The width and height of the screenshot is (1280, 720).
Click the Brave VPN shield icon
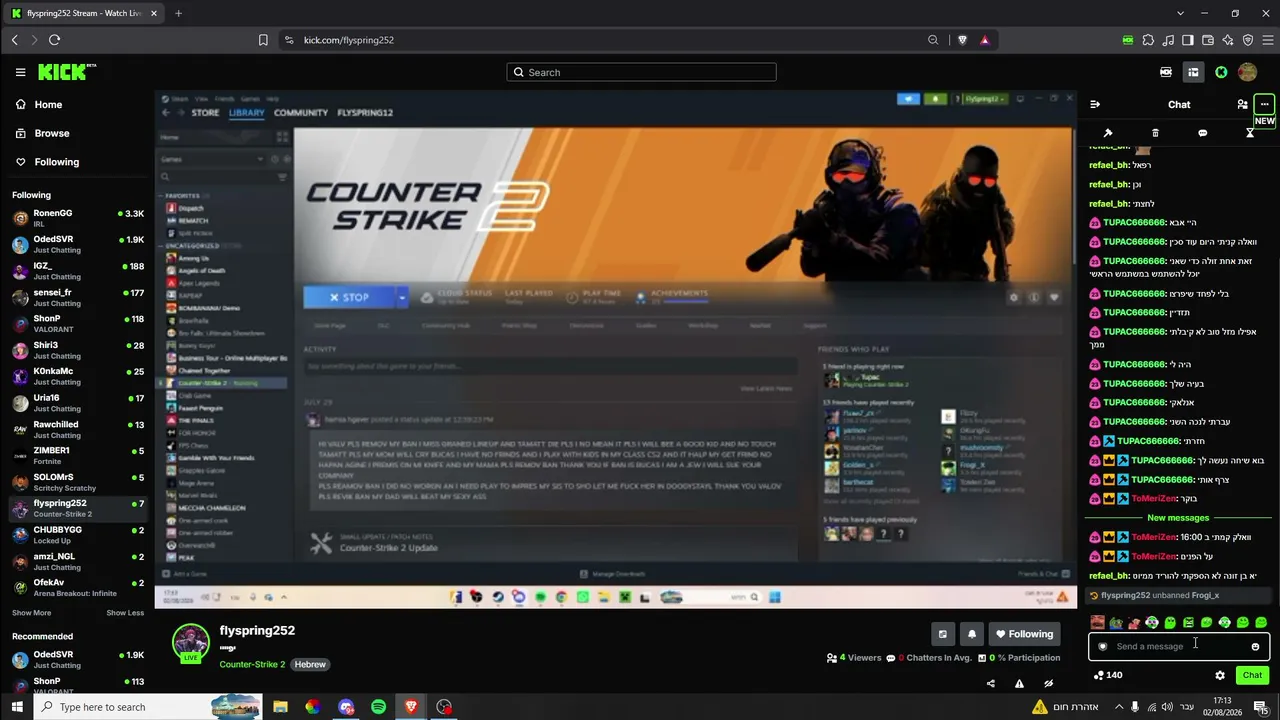click(x=1248, y=40)
